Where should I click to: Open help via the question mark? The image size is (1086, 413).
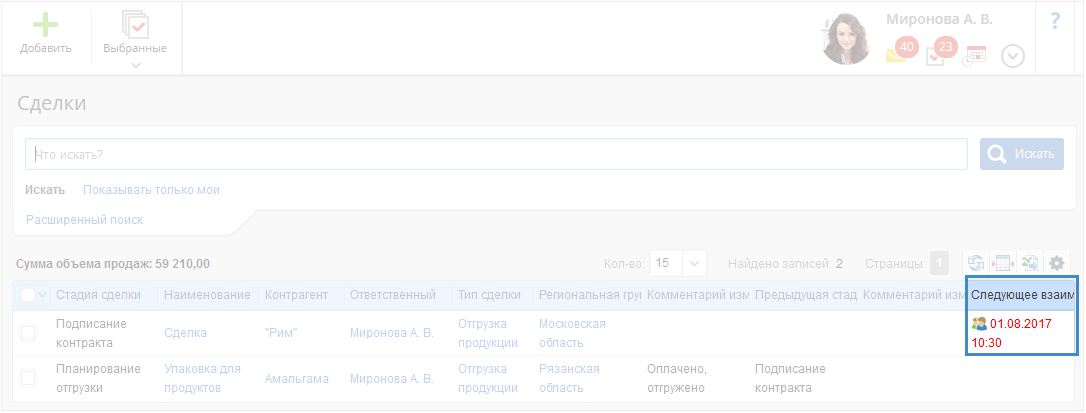pyautogui.click(x=1055, y=21)
